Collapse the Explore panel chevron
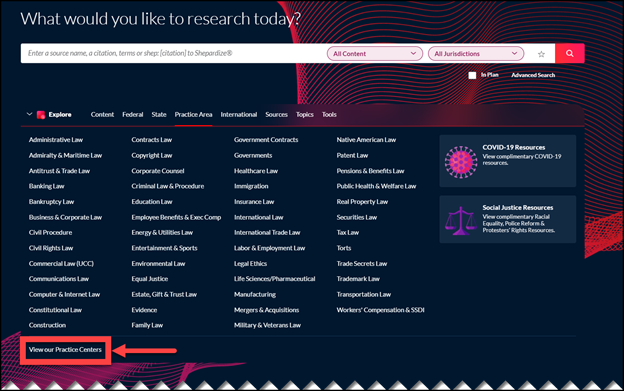 29,114
